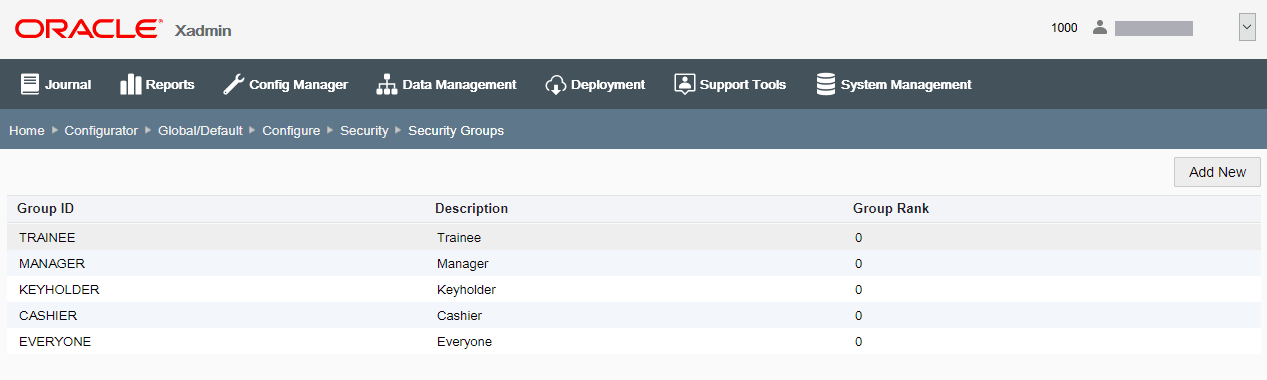Screen dimensions: 1267x380
Task: Go to Home breadcrumb link
Action: [27, 131]
